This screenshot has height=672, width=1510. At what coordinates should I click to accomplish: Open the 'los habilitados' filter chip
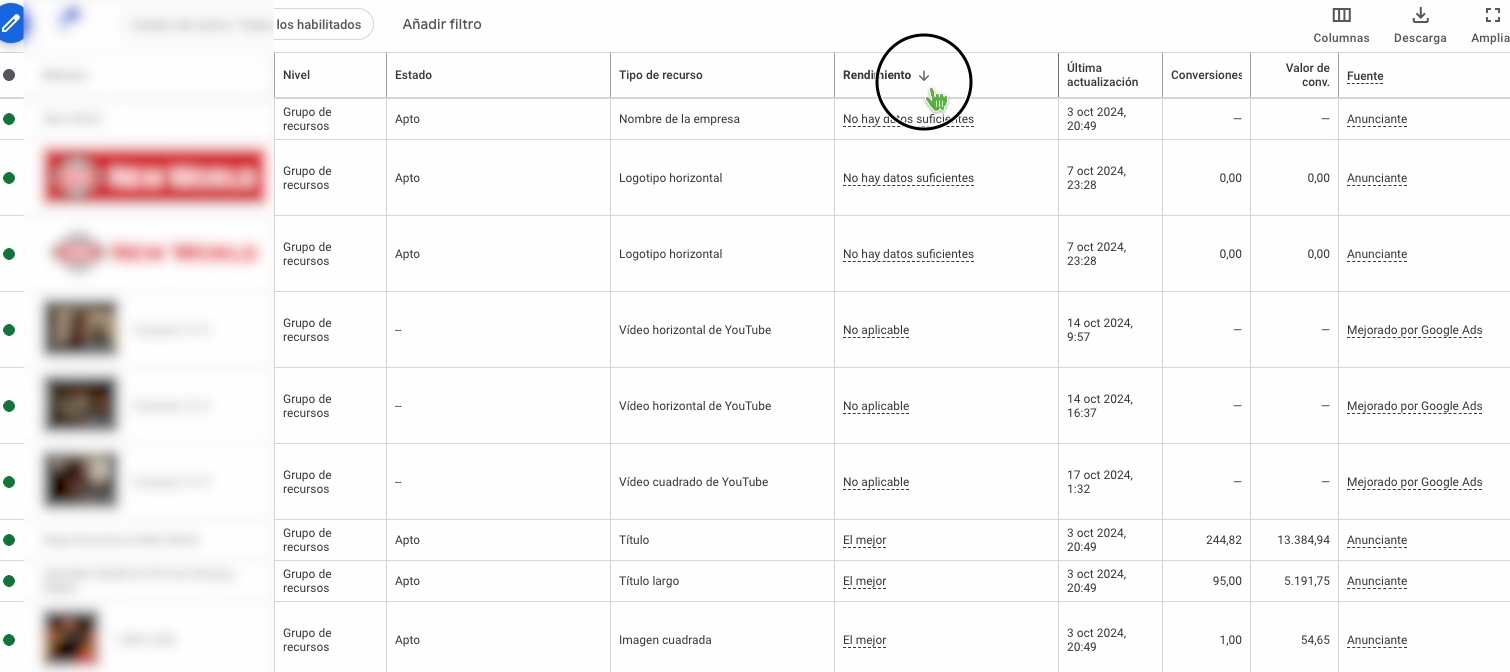point(322,24)
